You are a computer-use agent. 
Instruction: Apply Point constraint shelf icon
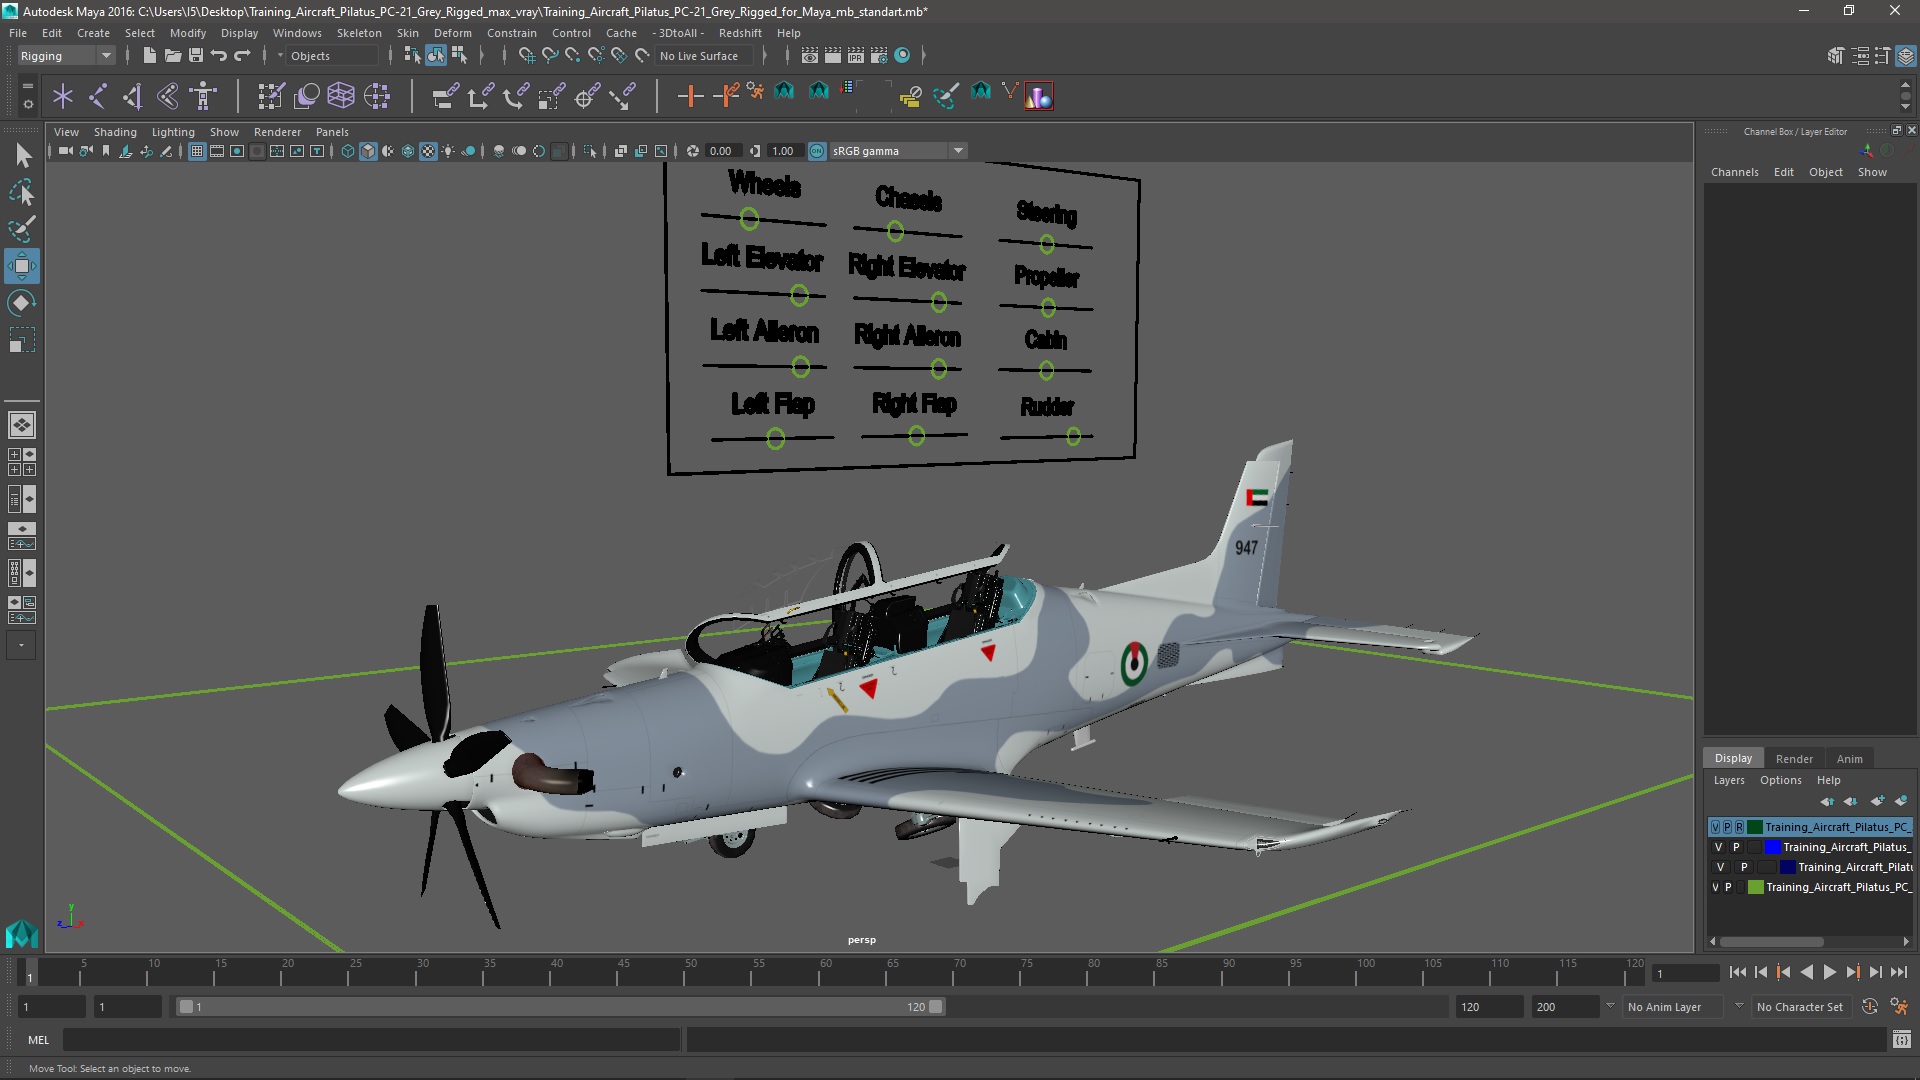(x=480, y=96)
